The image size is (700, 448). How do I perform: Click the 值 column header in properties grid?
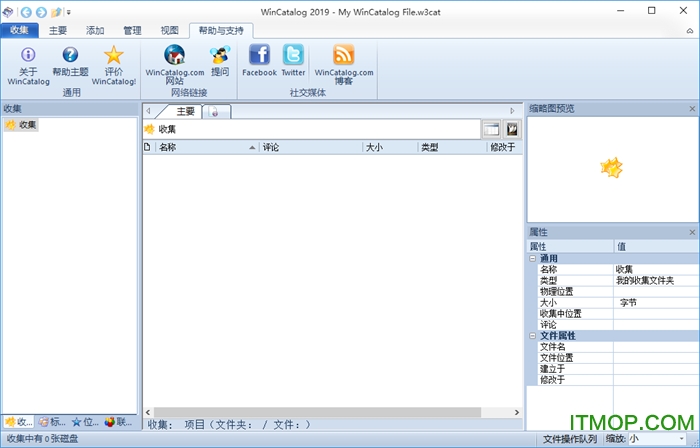click(x=657, y=246)
